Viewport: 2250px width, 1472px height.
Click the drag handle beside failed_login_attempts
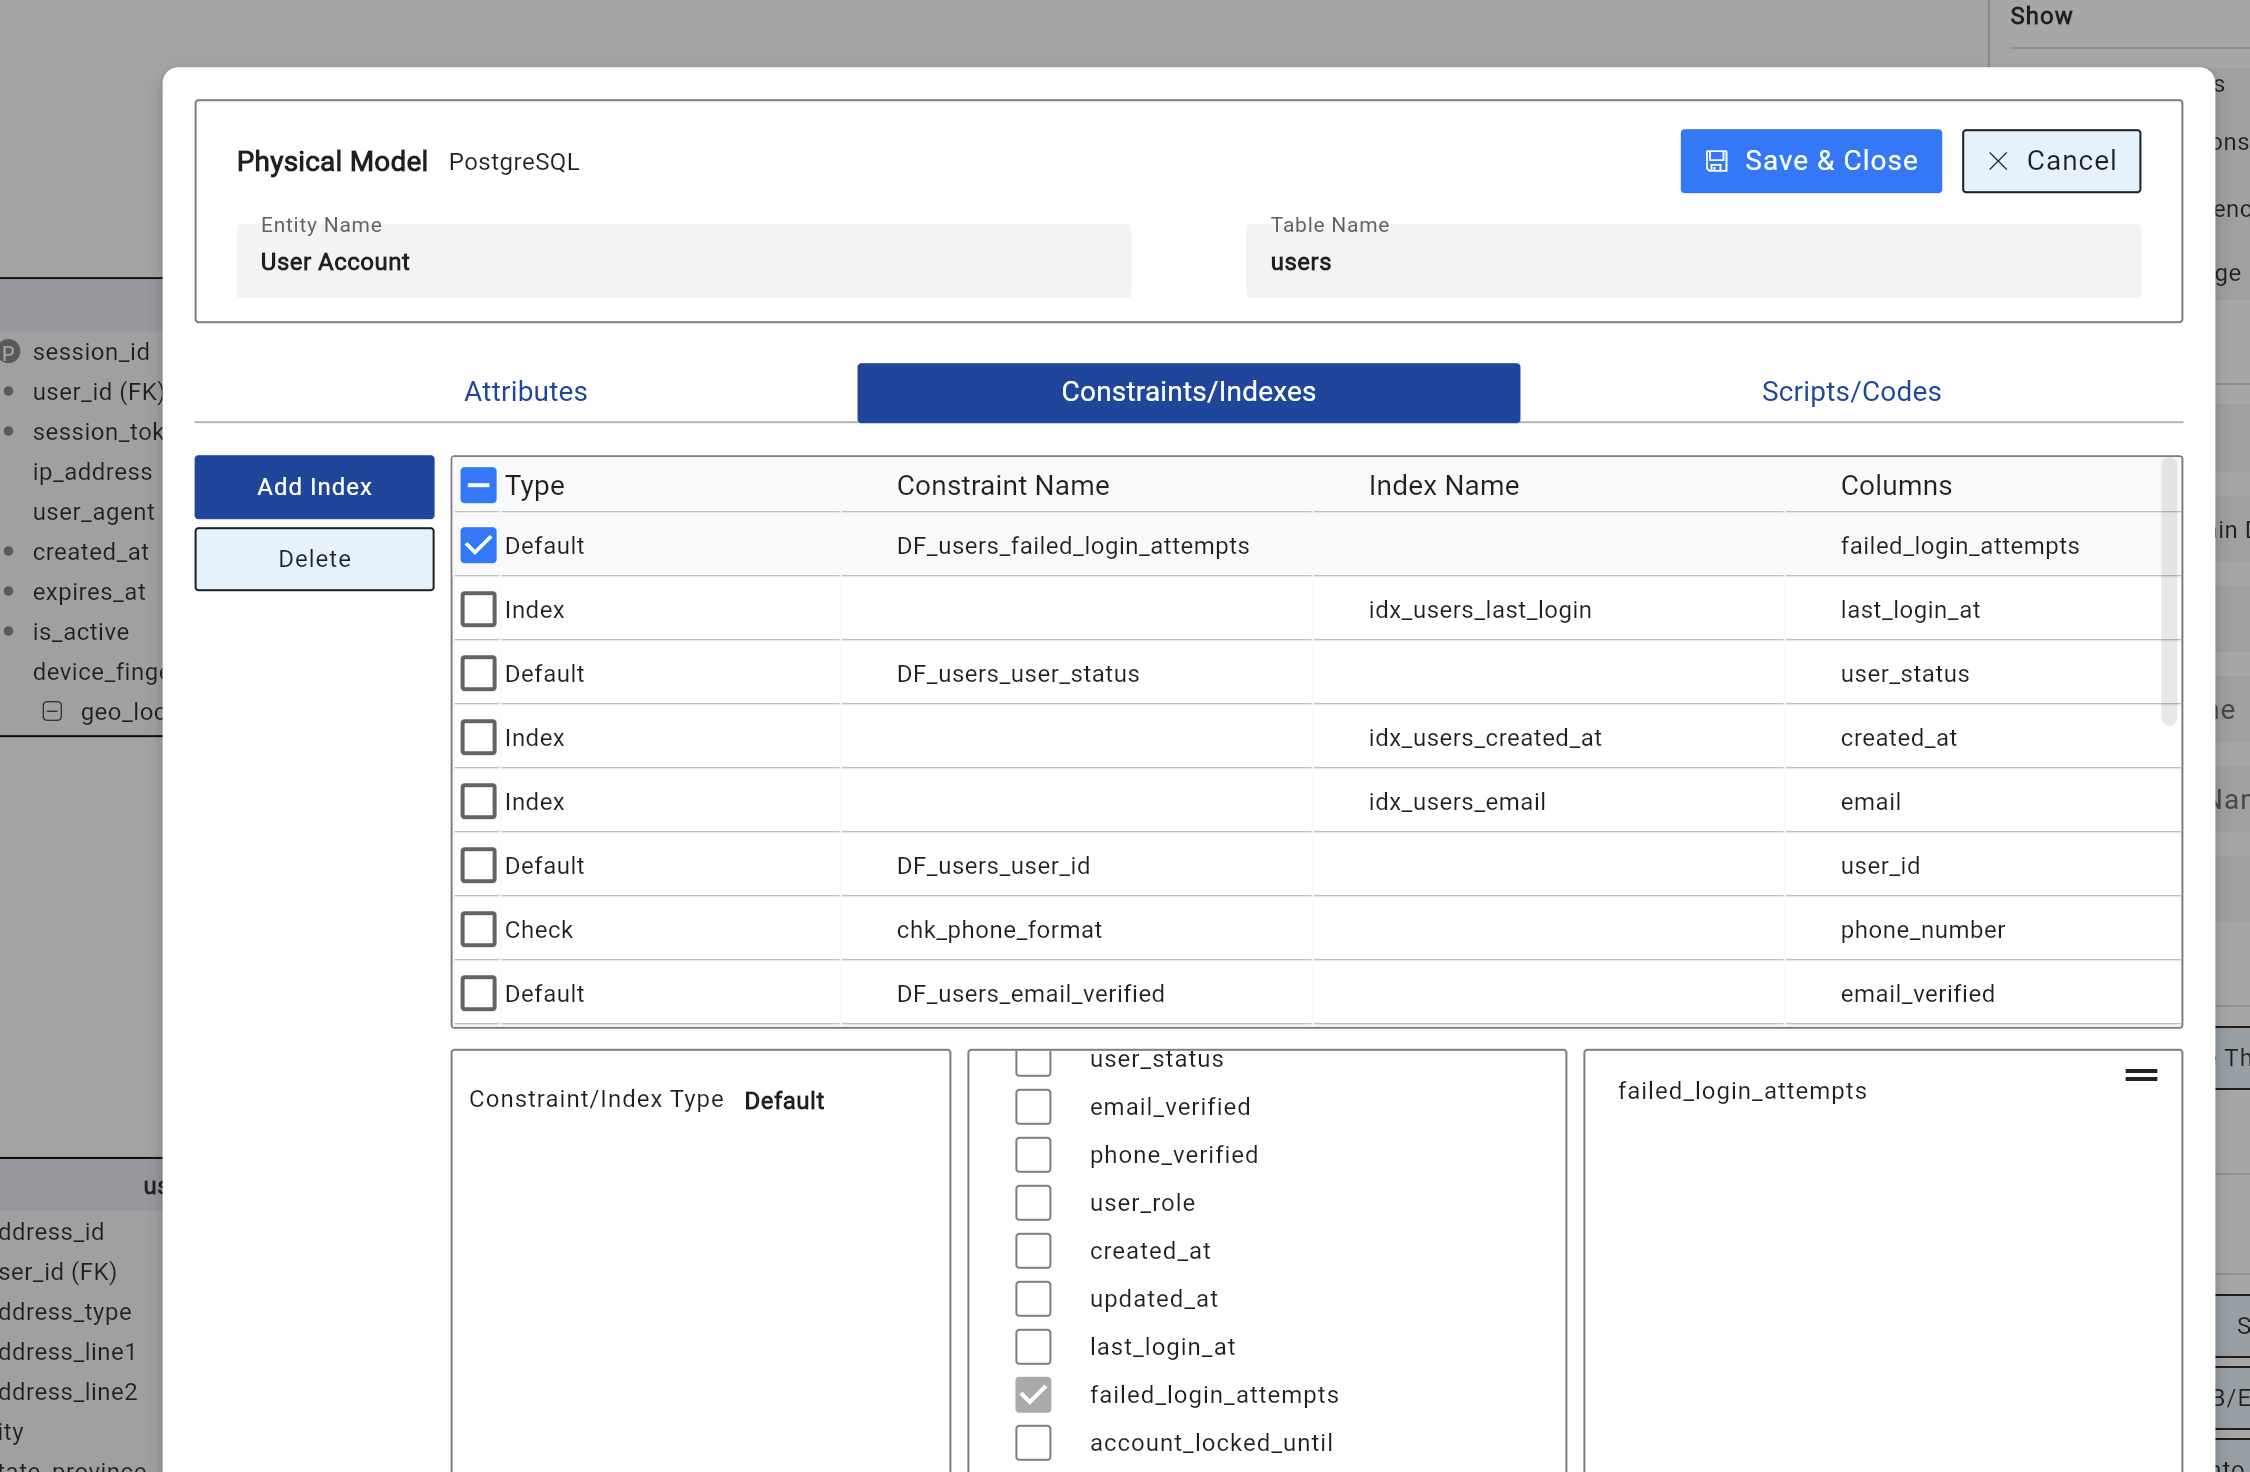coord(2140,1075)
